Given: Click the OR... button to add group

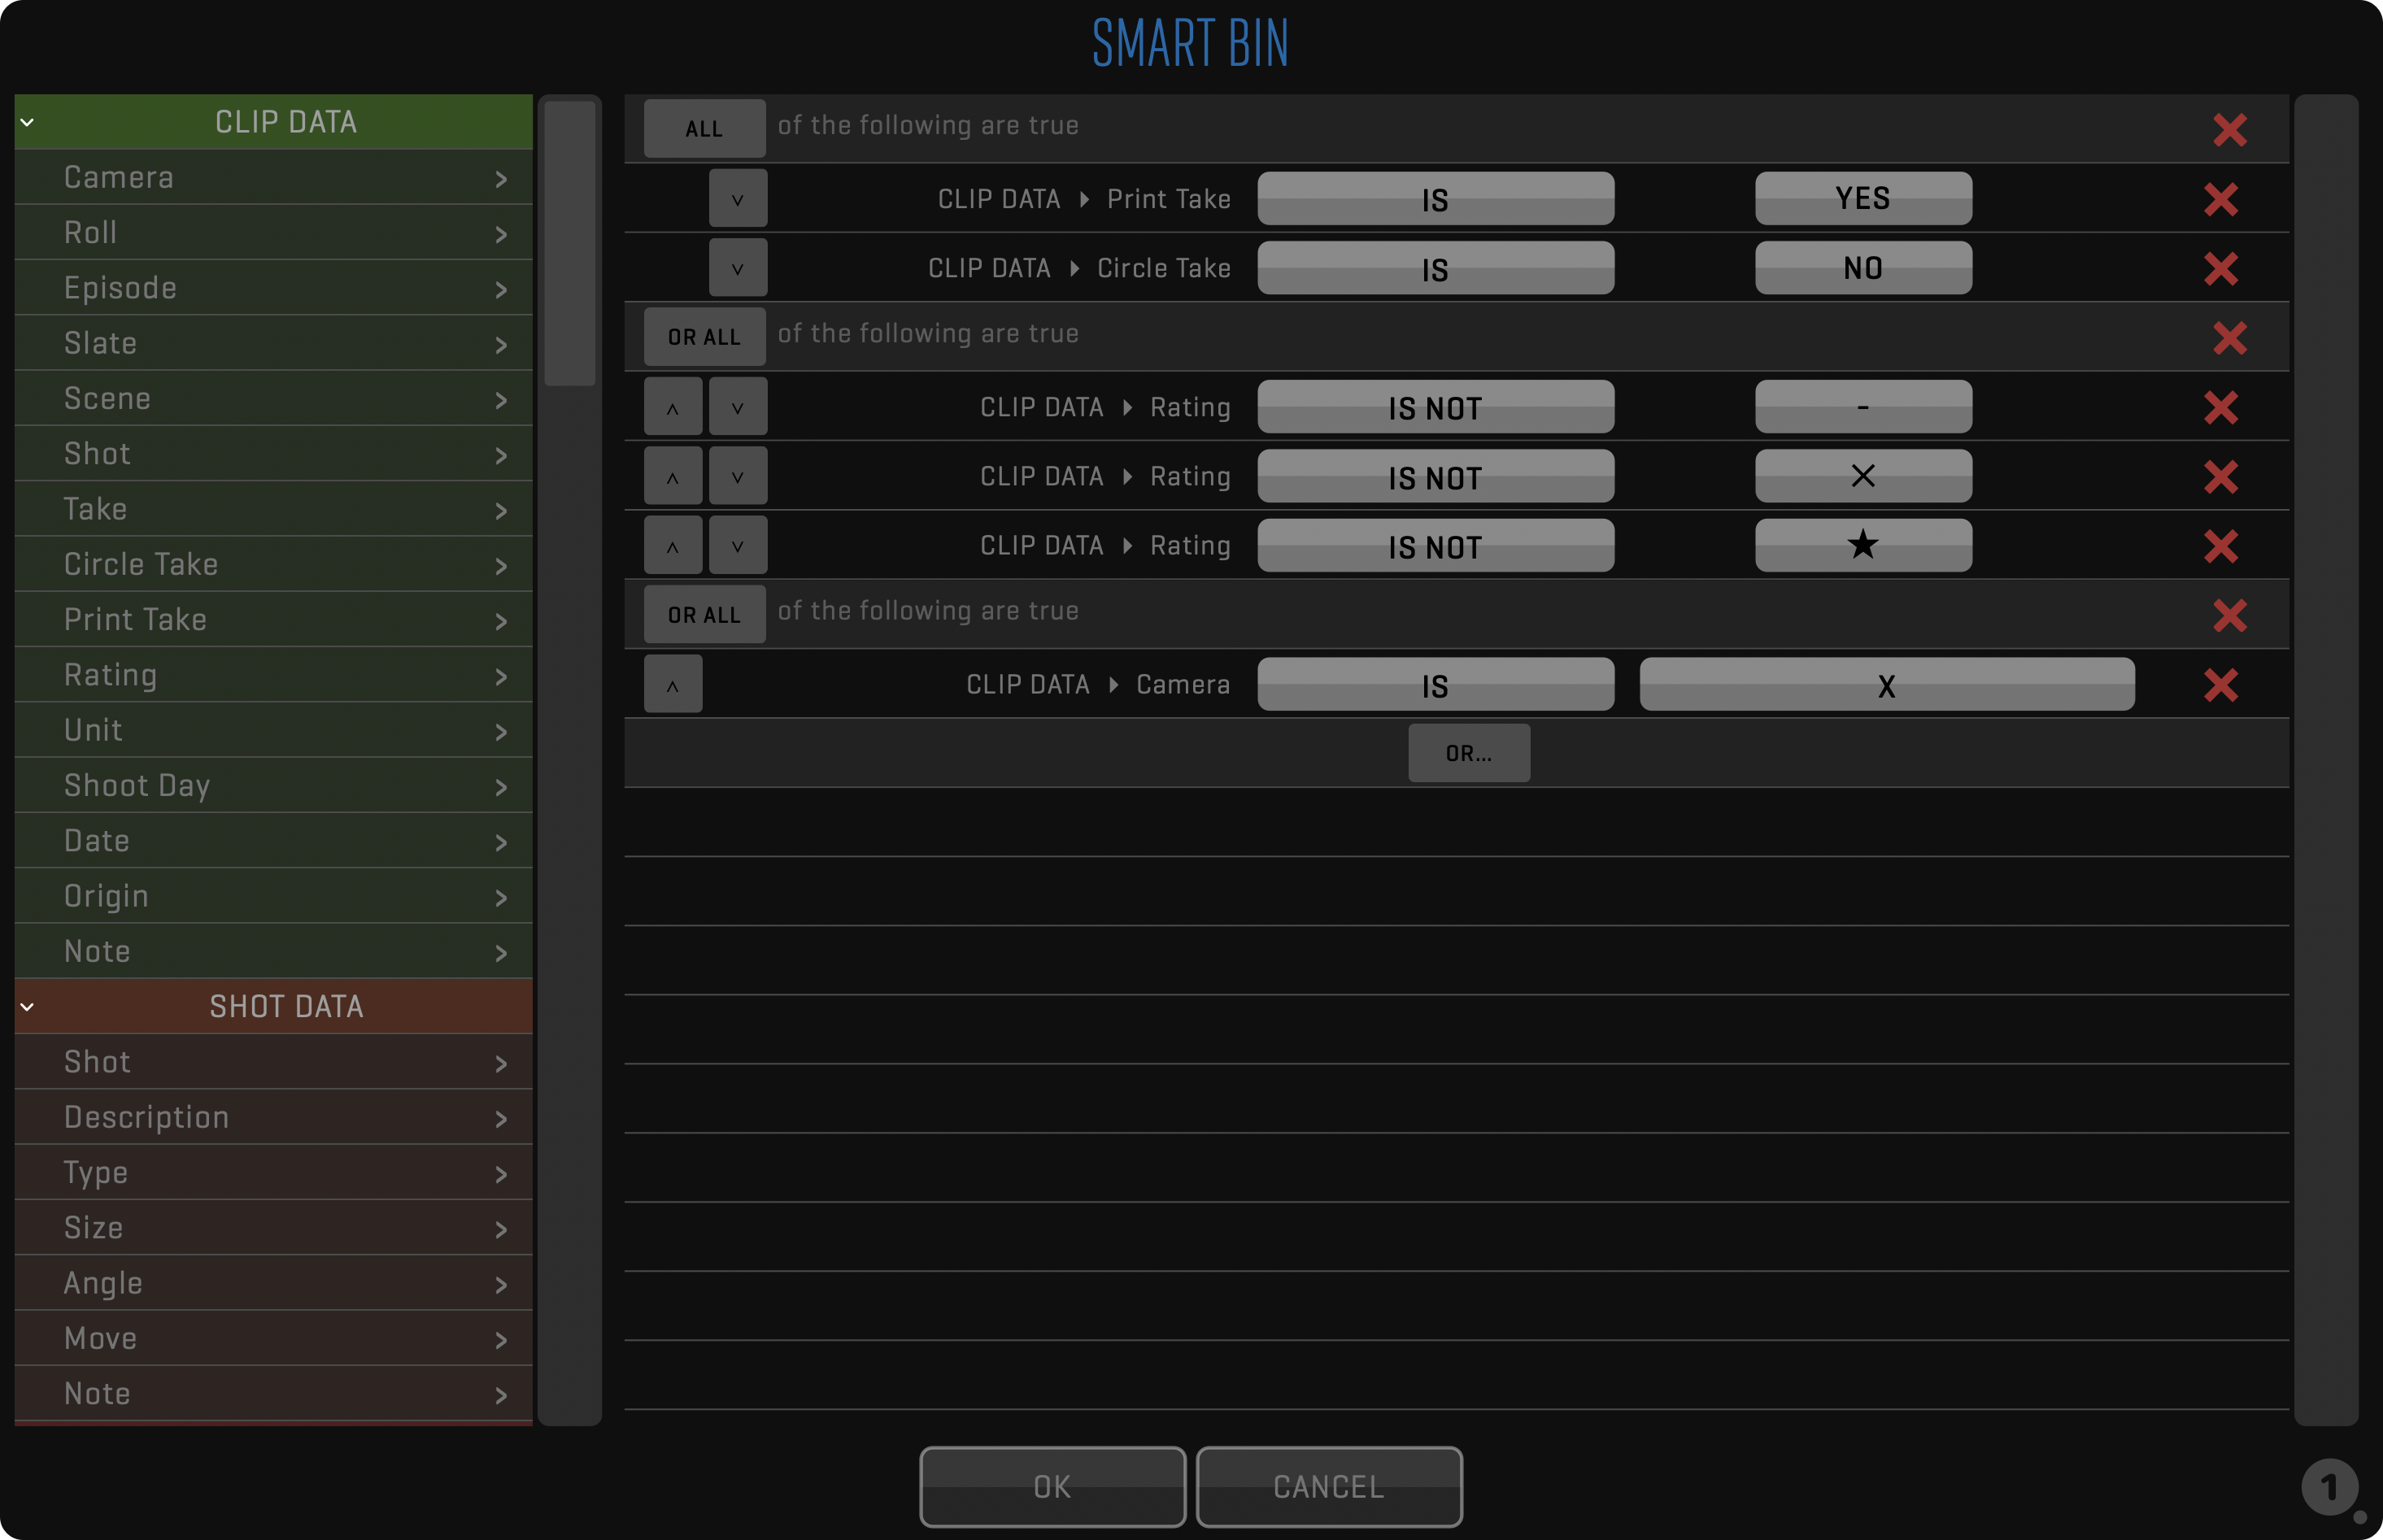Looking at the screenshot, I should point(1468,753).
